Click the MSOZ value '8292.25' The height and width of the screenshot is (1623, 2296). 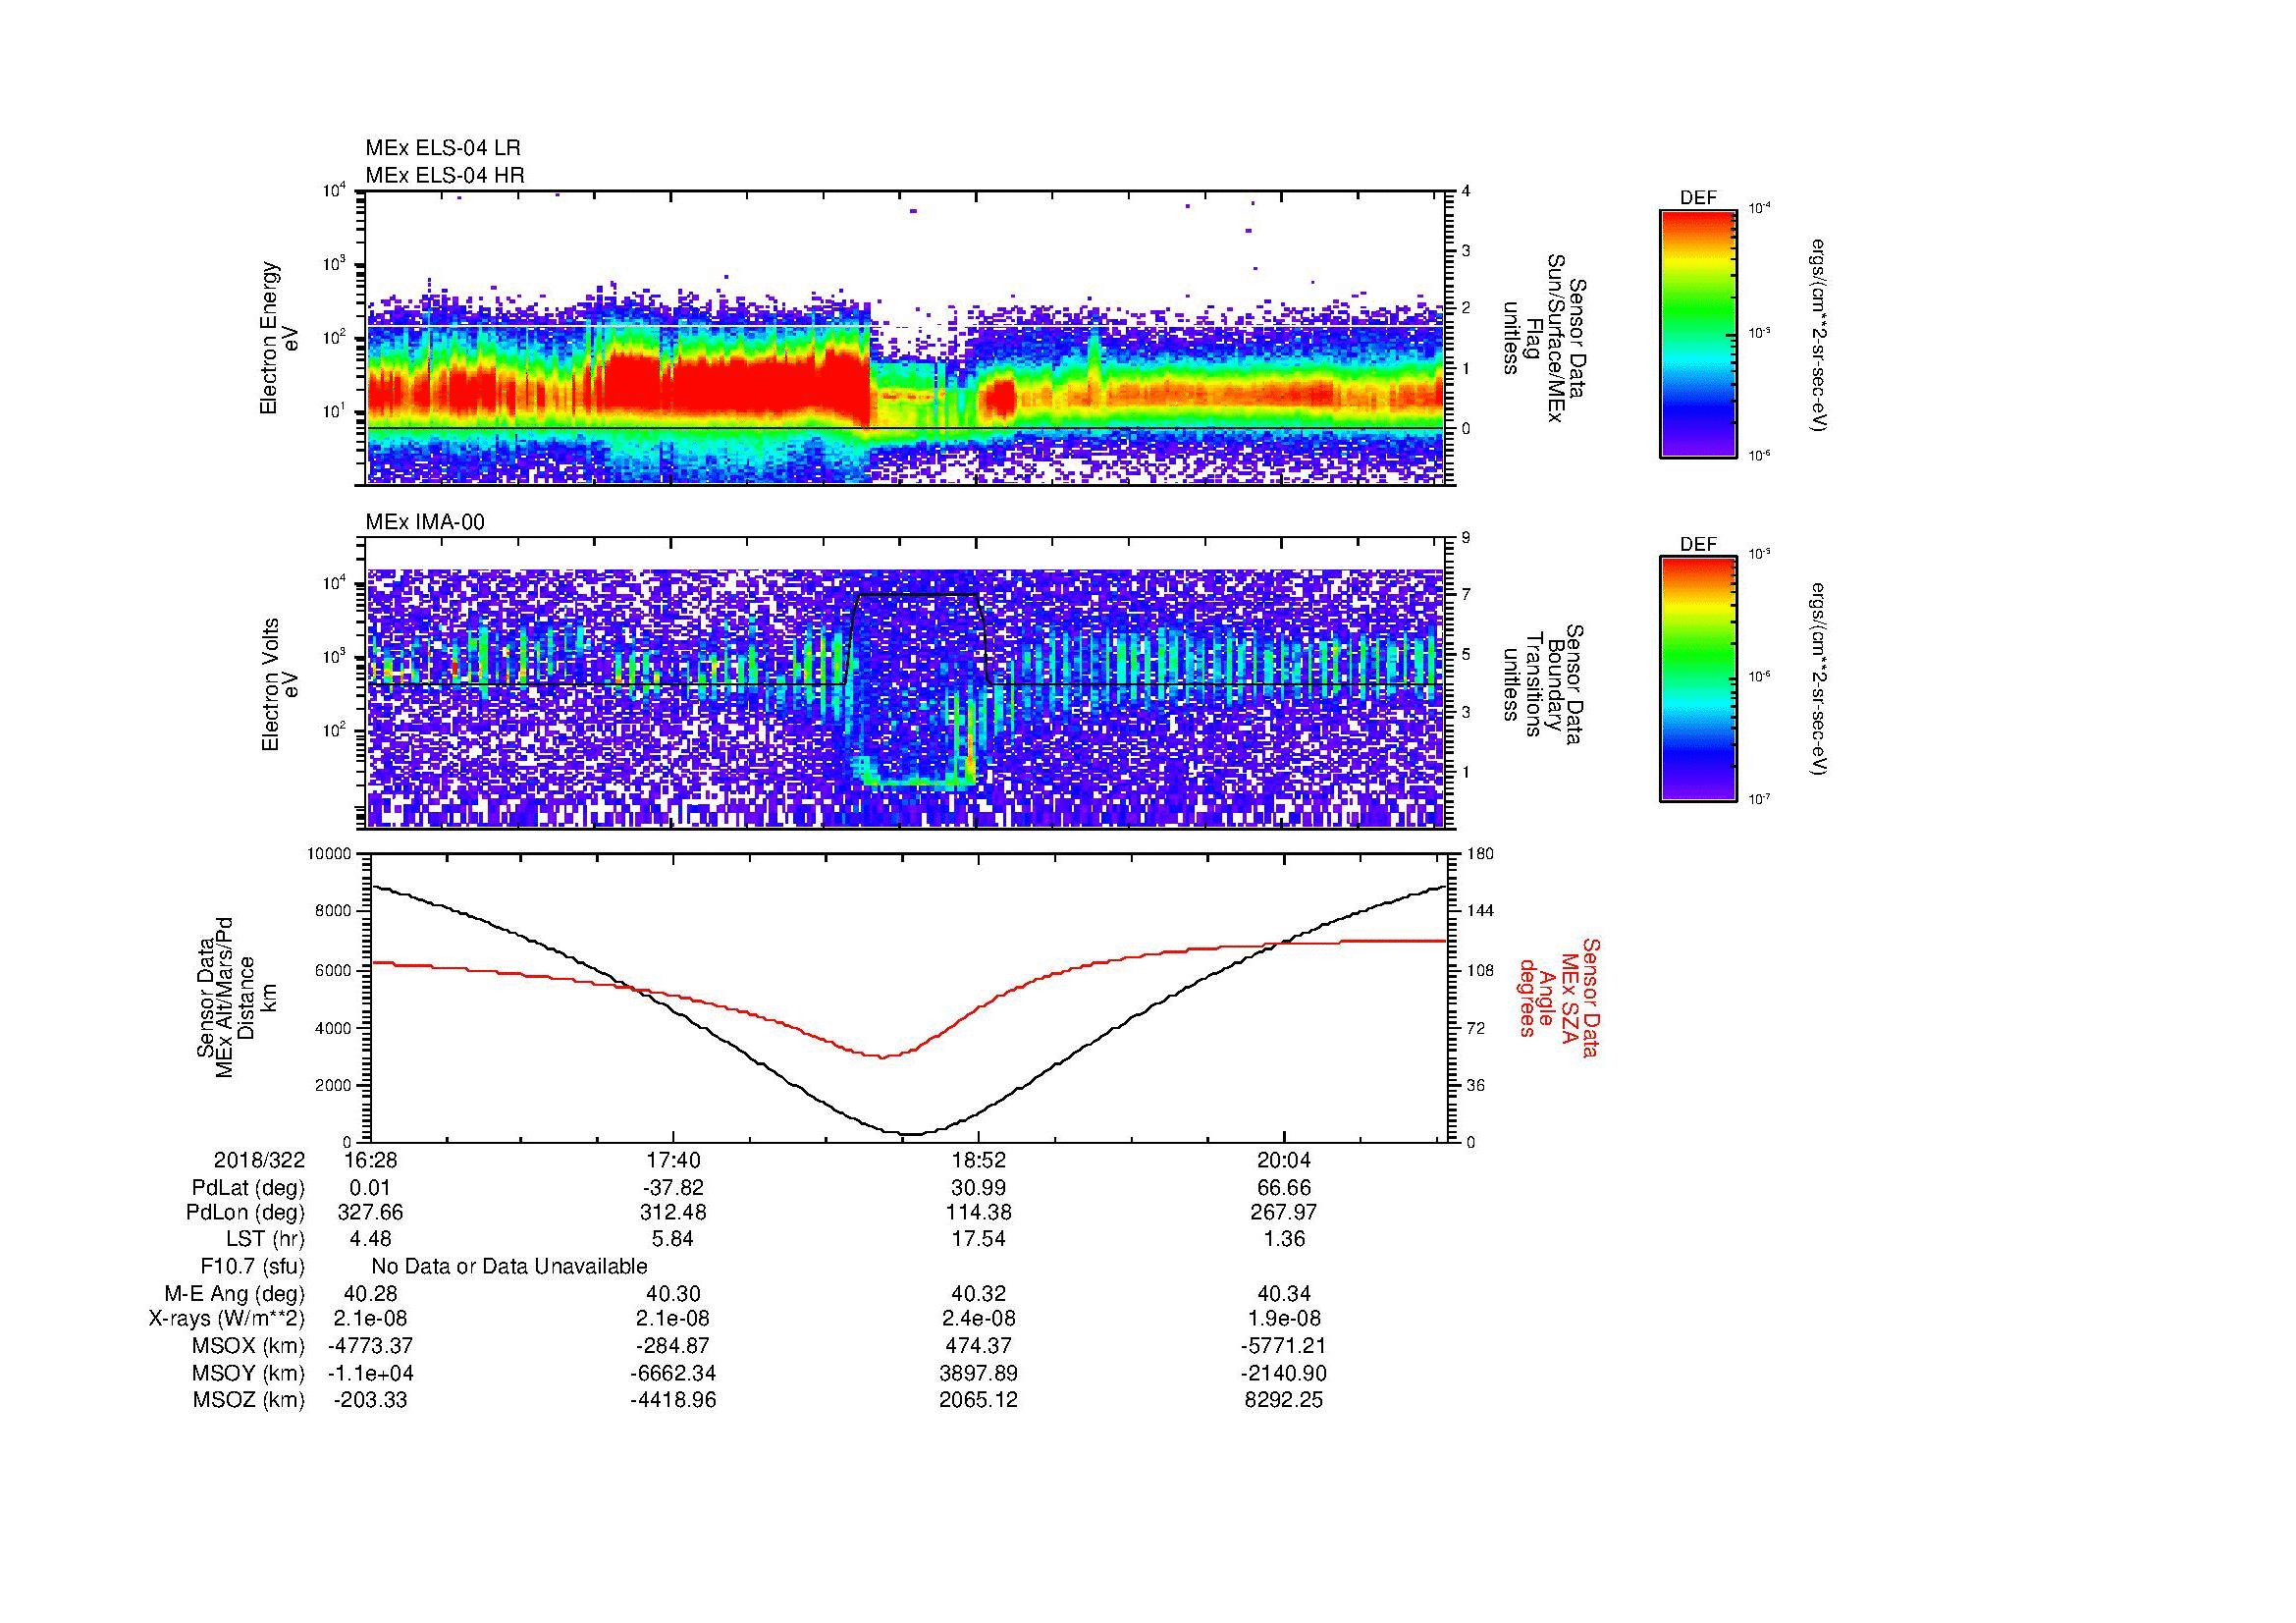pyautogui.click(x=1284, y=1400)
